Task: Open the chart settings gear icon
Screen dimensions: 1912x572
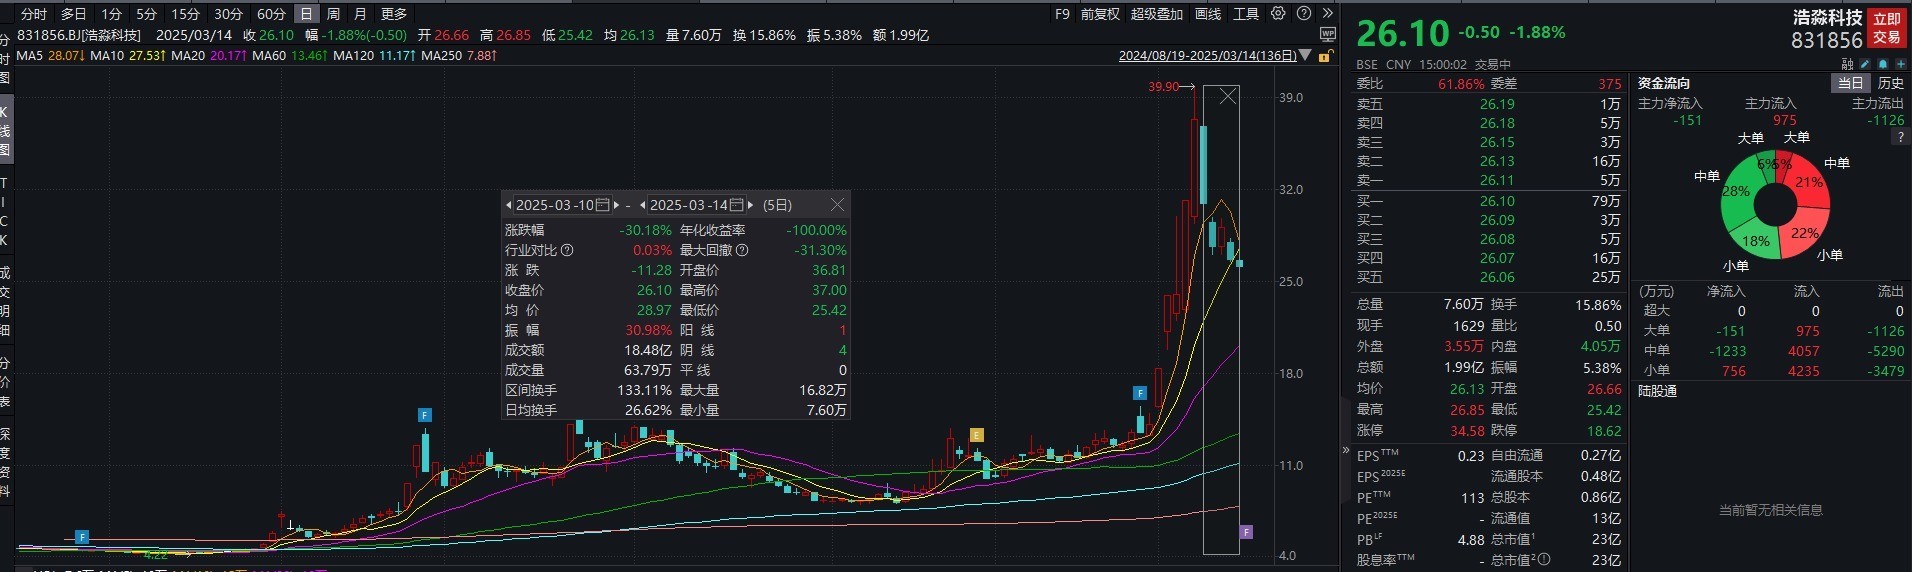Action: tap(1278, 14)
